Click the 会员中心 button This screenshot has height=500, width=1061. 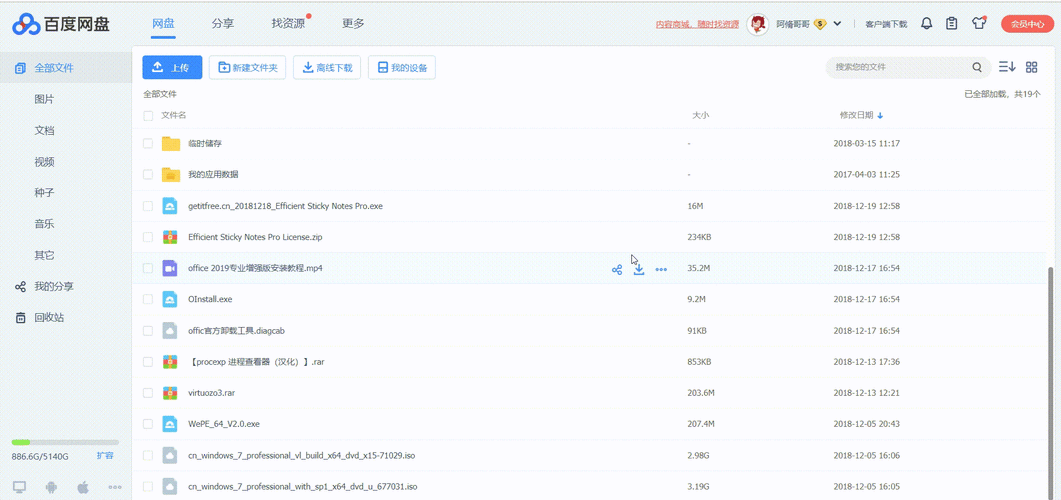tap(1027, 24)
